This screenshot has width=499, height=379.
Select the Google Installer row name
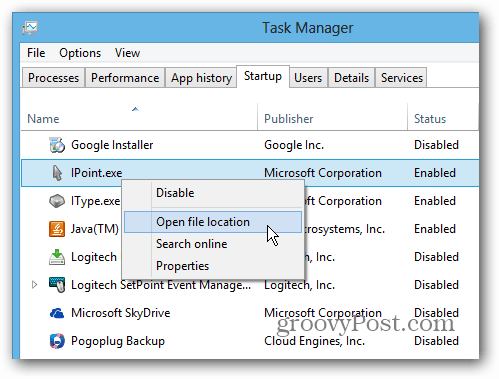[112, 145]
